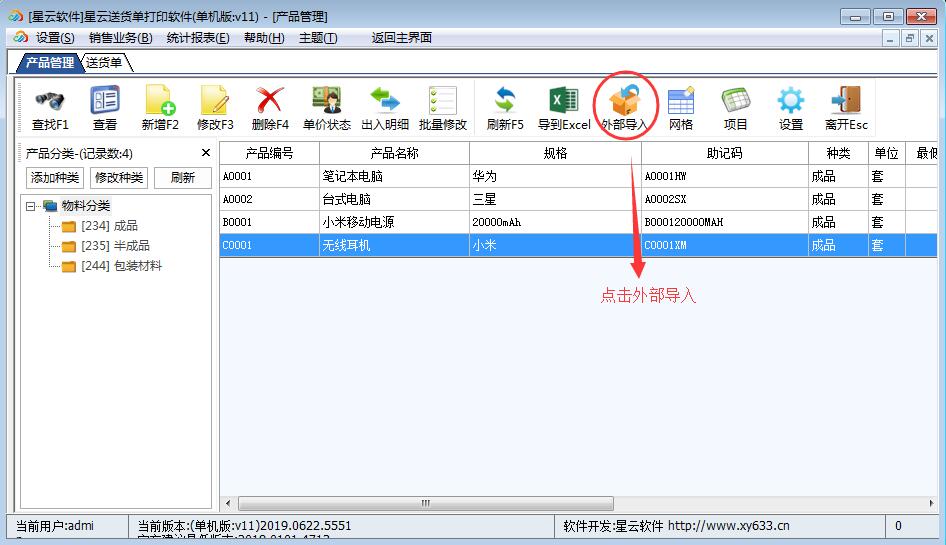
Task: Click the 种类 column header
Action: 839,153
